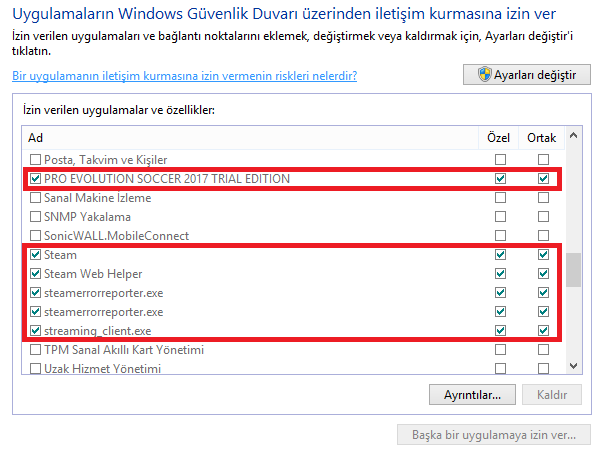The image size is (606, 459).
Task: Click Başka bir uygulamaya izin ver button
Action: coord(494,435)
